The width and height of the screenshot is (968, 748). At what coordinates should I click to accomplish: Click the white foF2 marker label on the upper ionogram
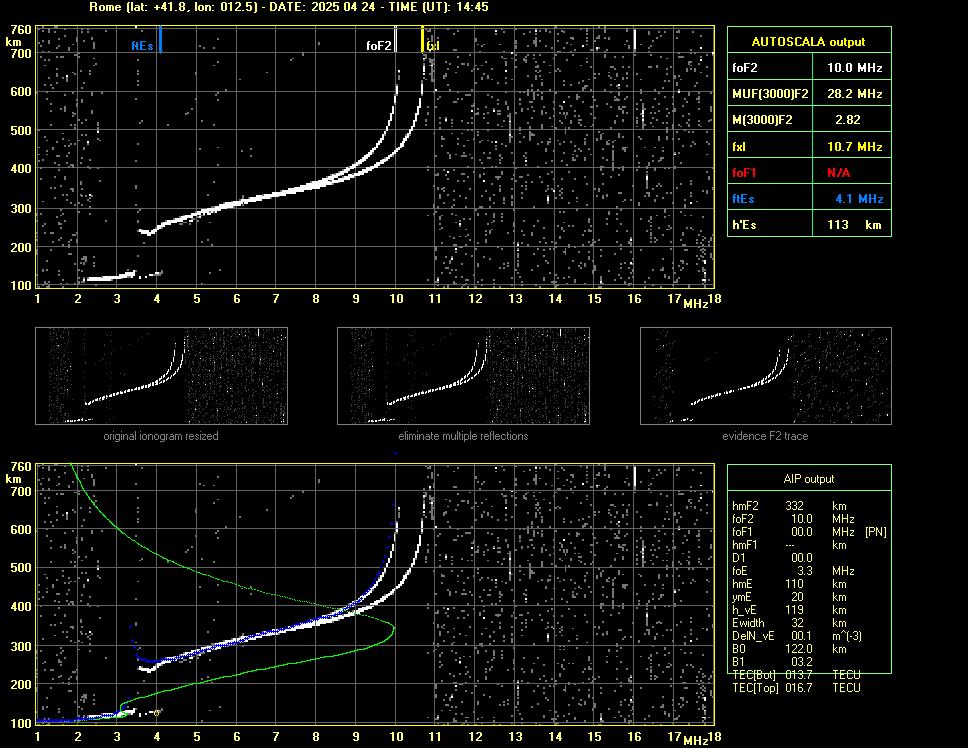pyautogui.click(x=378, y=46)
